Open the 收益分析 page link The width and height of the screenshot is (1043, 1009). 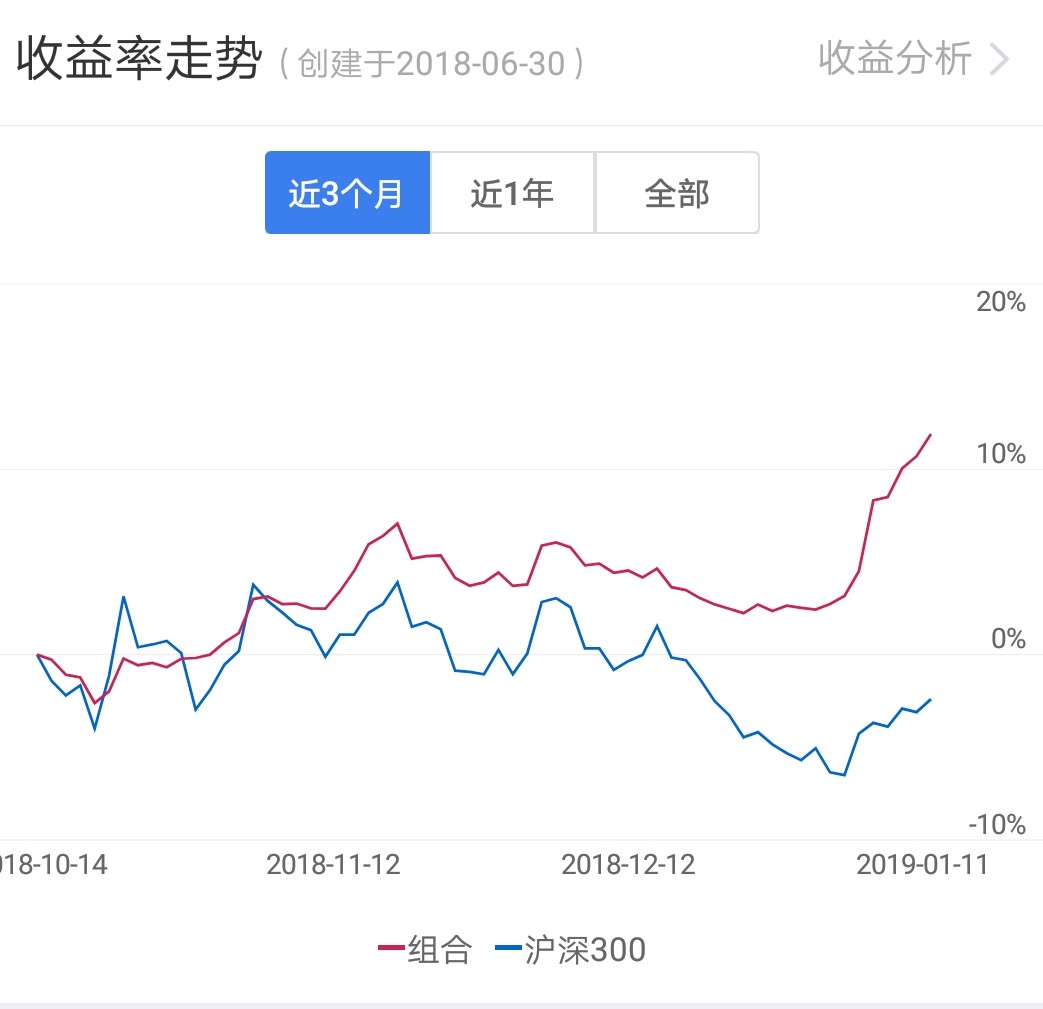click(894, 59)
